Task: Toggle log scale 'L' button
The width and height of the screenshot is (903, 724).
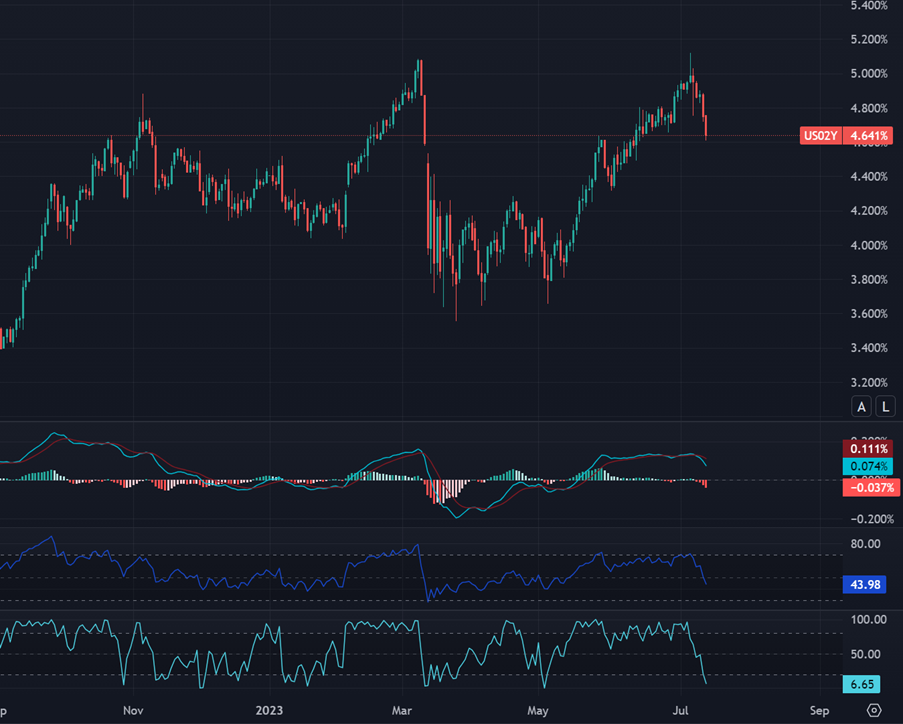Action: [x=885, y=406]
